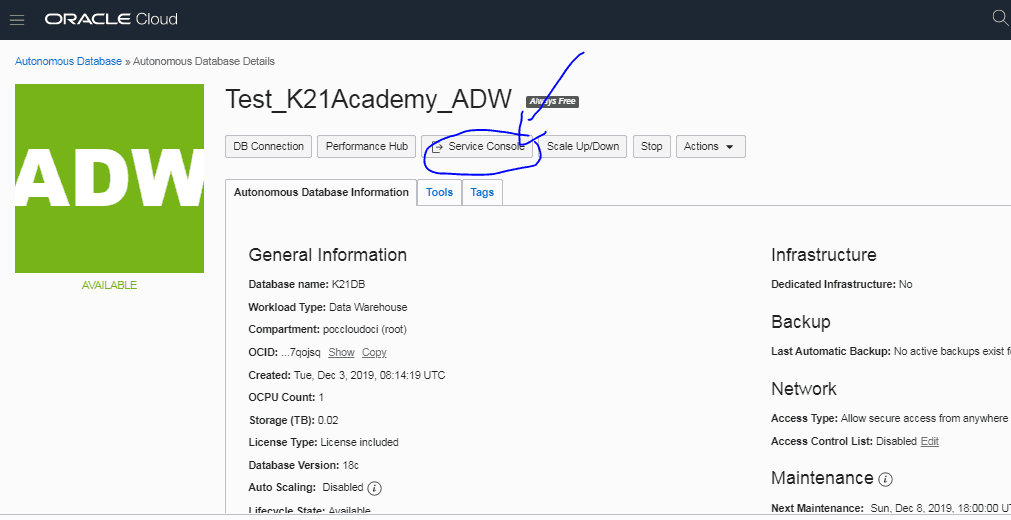Launch the Service Console
The image size is (1011, 520).
coord(478,146)
